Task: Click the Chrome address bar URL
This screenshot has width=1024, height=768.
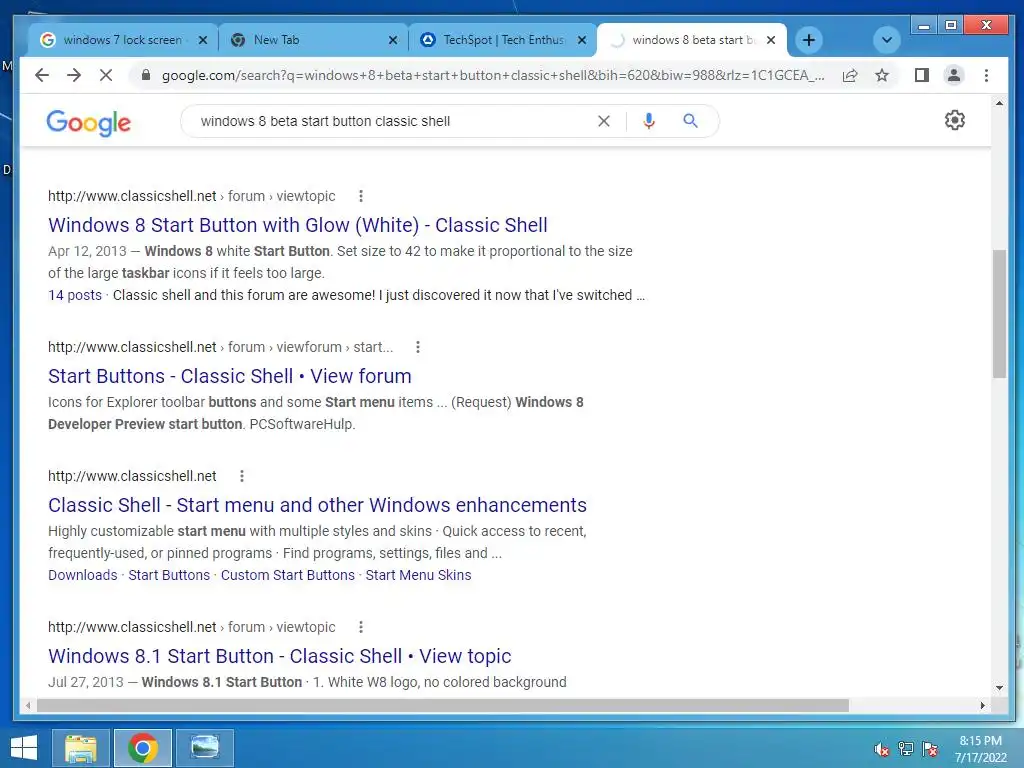Action: [493, 75]
